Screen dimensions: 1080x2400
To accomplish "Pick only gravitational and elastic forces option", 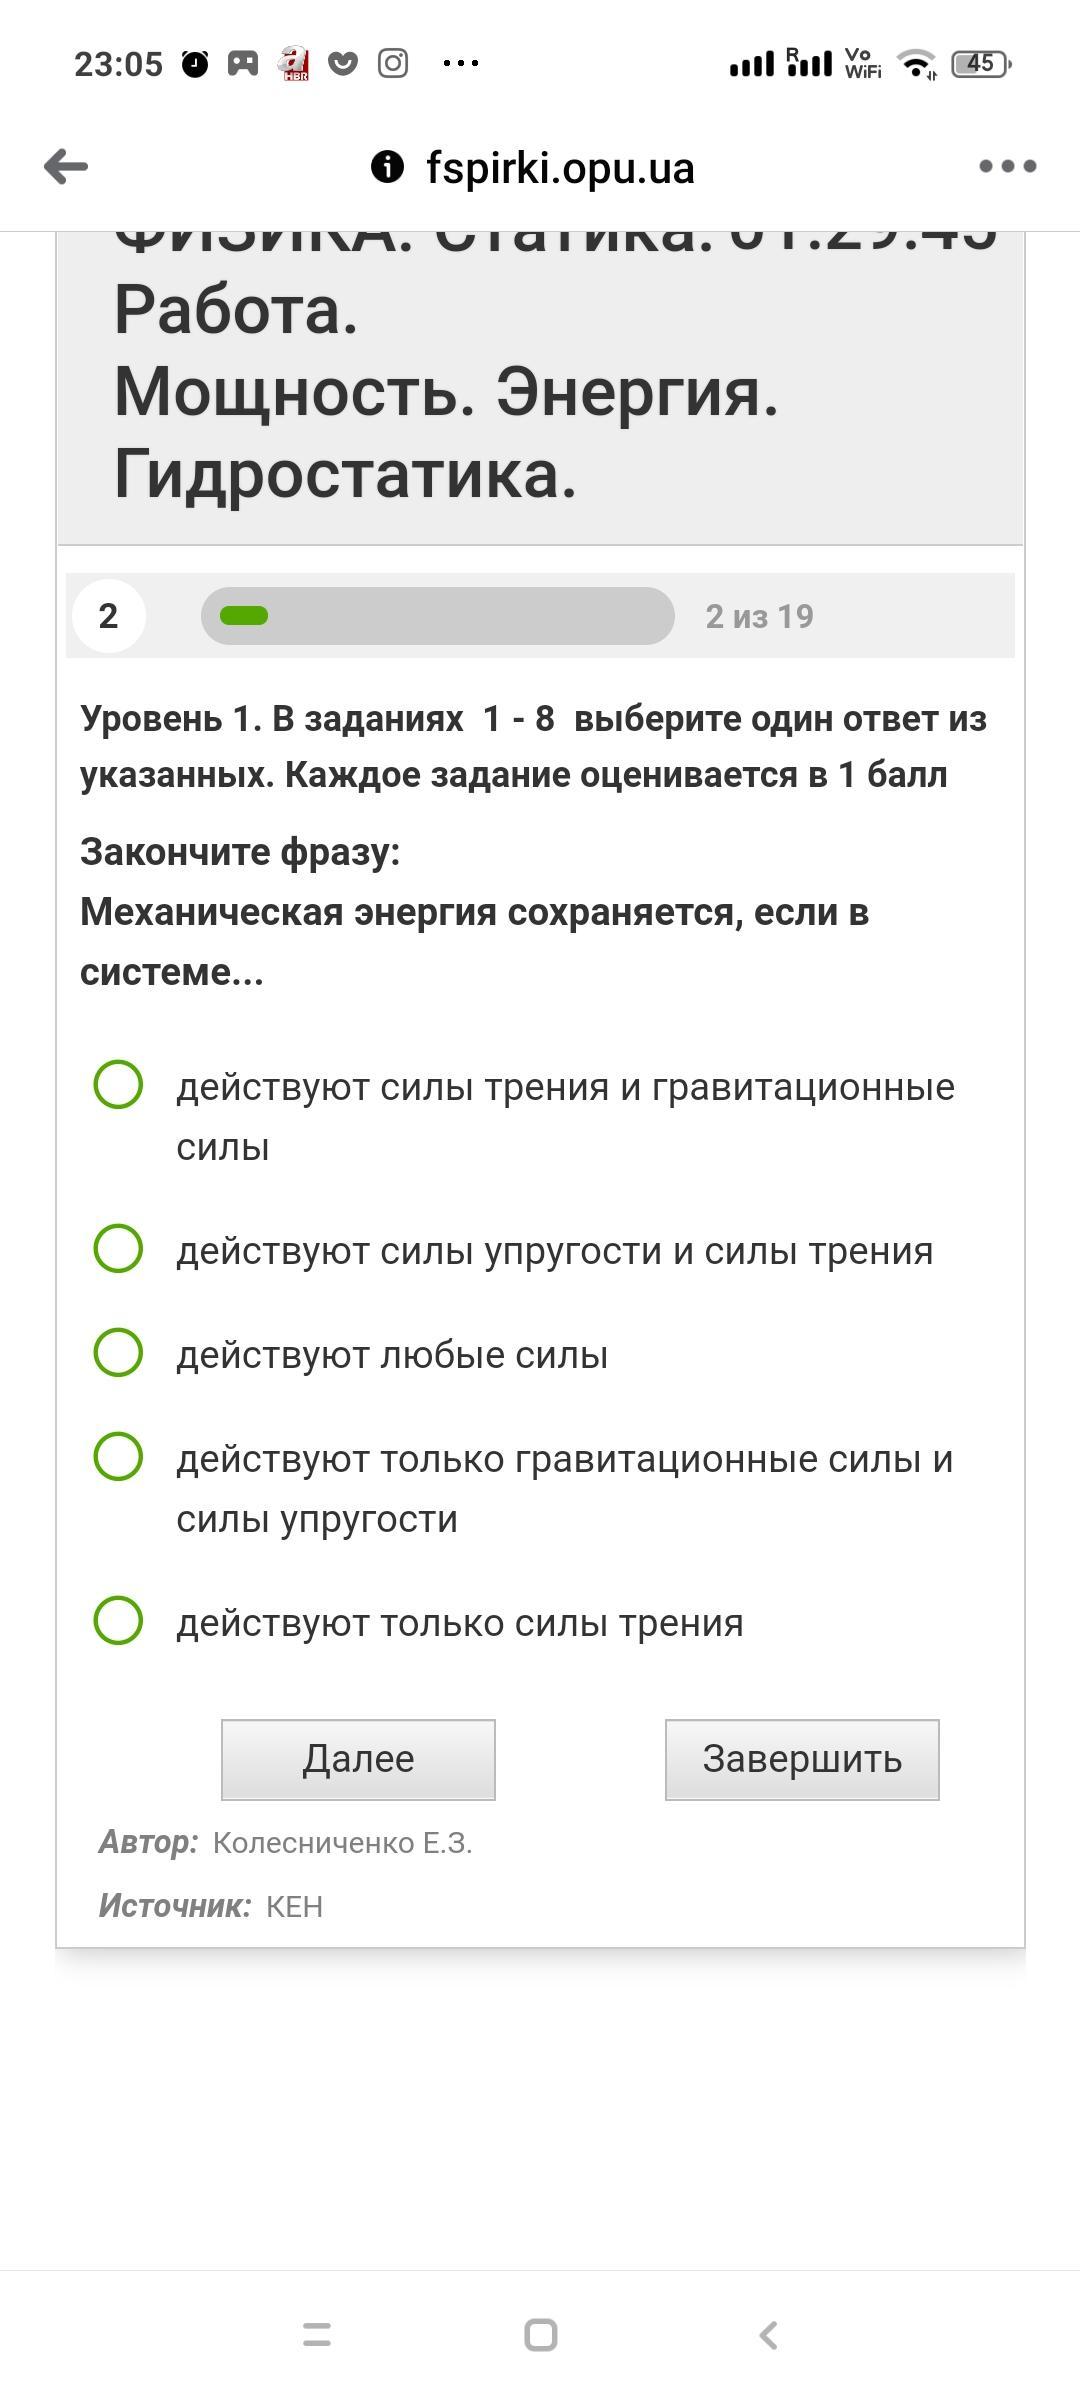I will pyautogui.click(x=118, y=1456).
